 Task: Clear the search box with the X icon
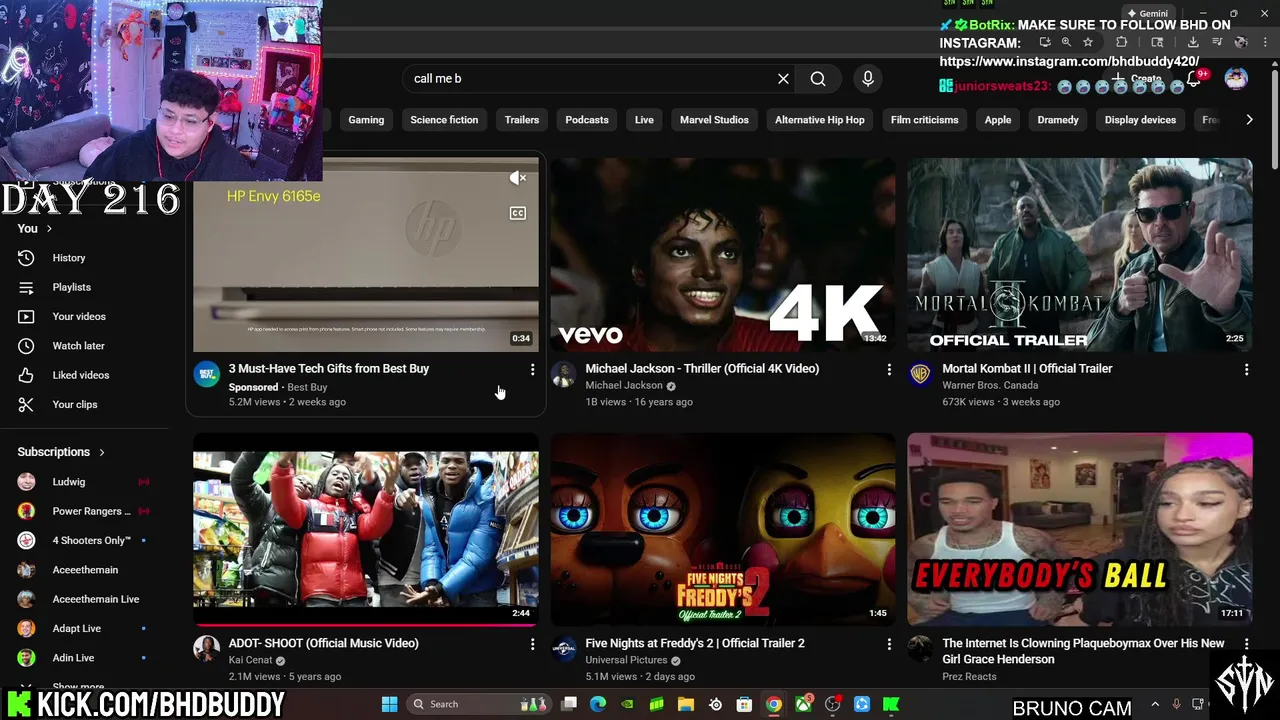point(783,79)
